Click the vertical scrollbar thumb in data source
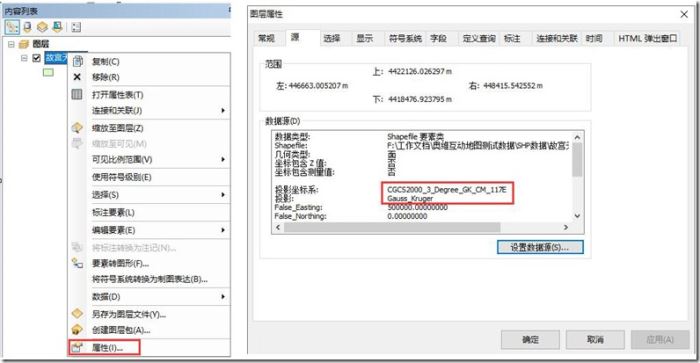The height and width of the screenshot is (363, 700). (577, 159)
